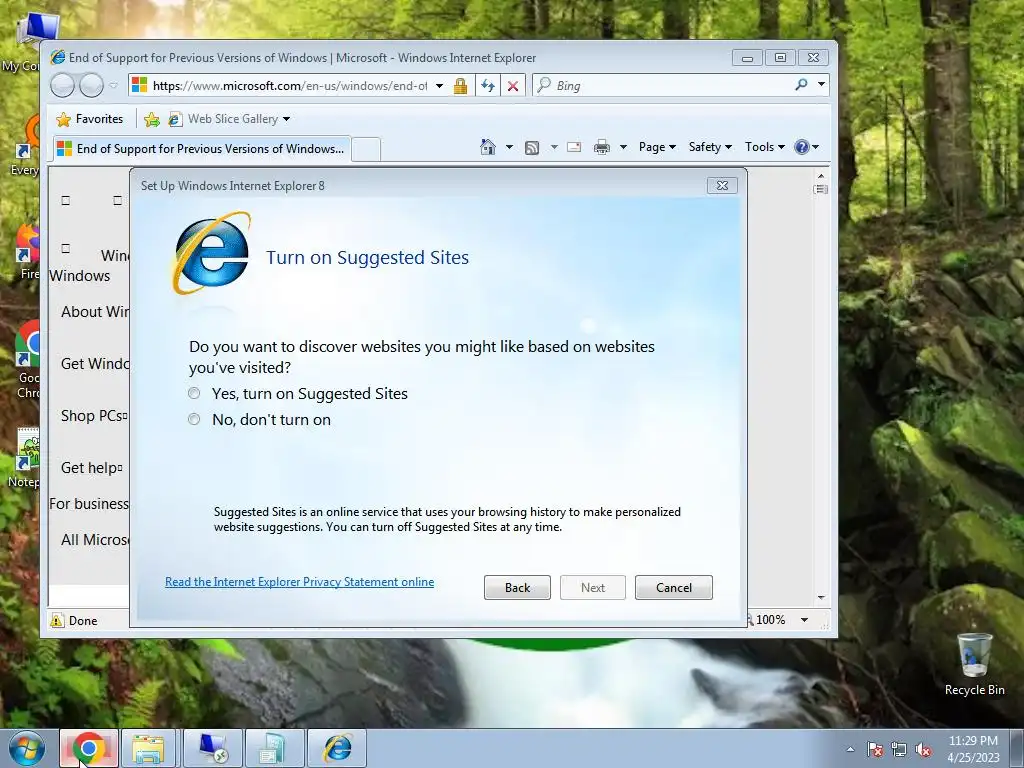This screenshot has width=1024, height=768.
Task: Click the warning icon in status bar
Action: click(57, 620)
